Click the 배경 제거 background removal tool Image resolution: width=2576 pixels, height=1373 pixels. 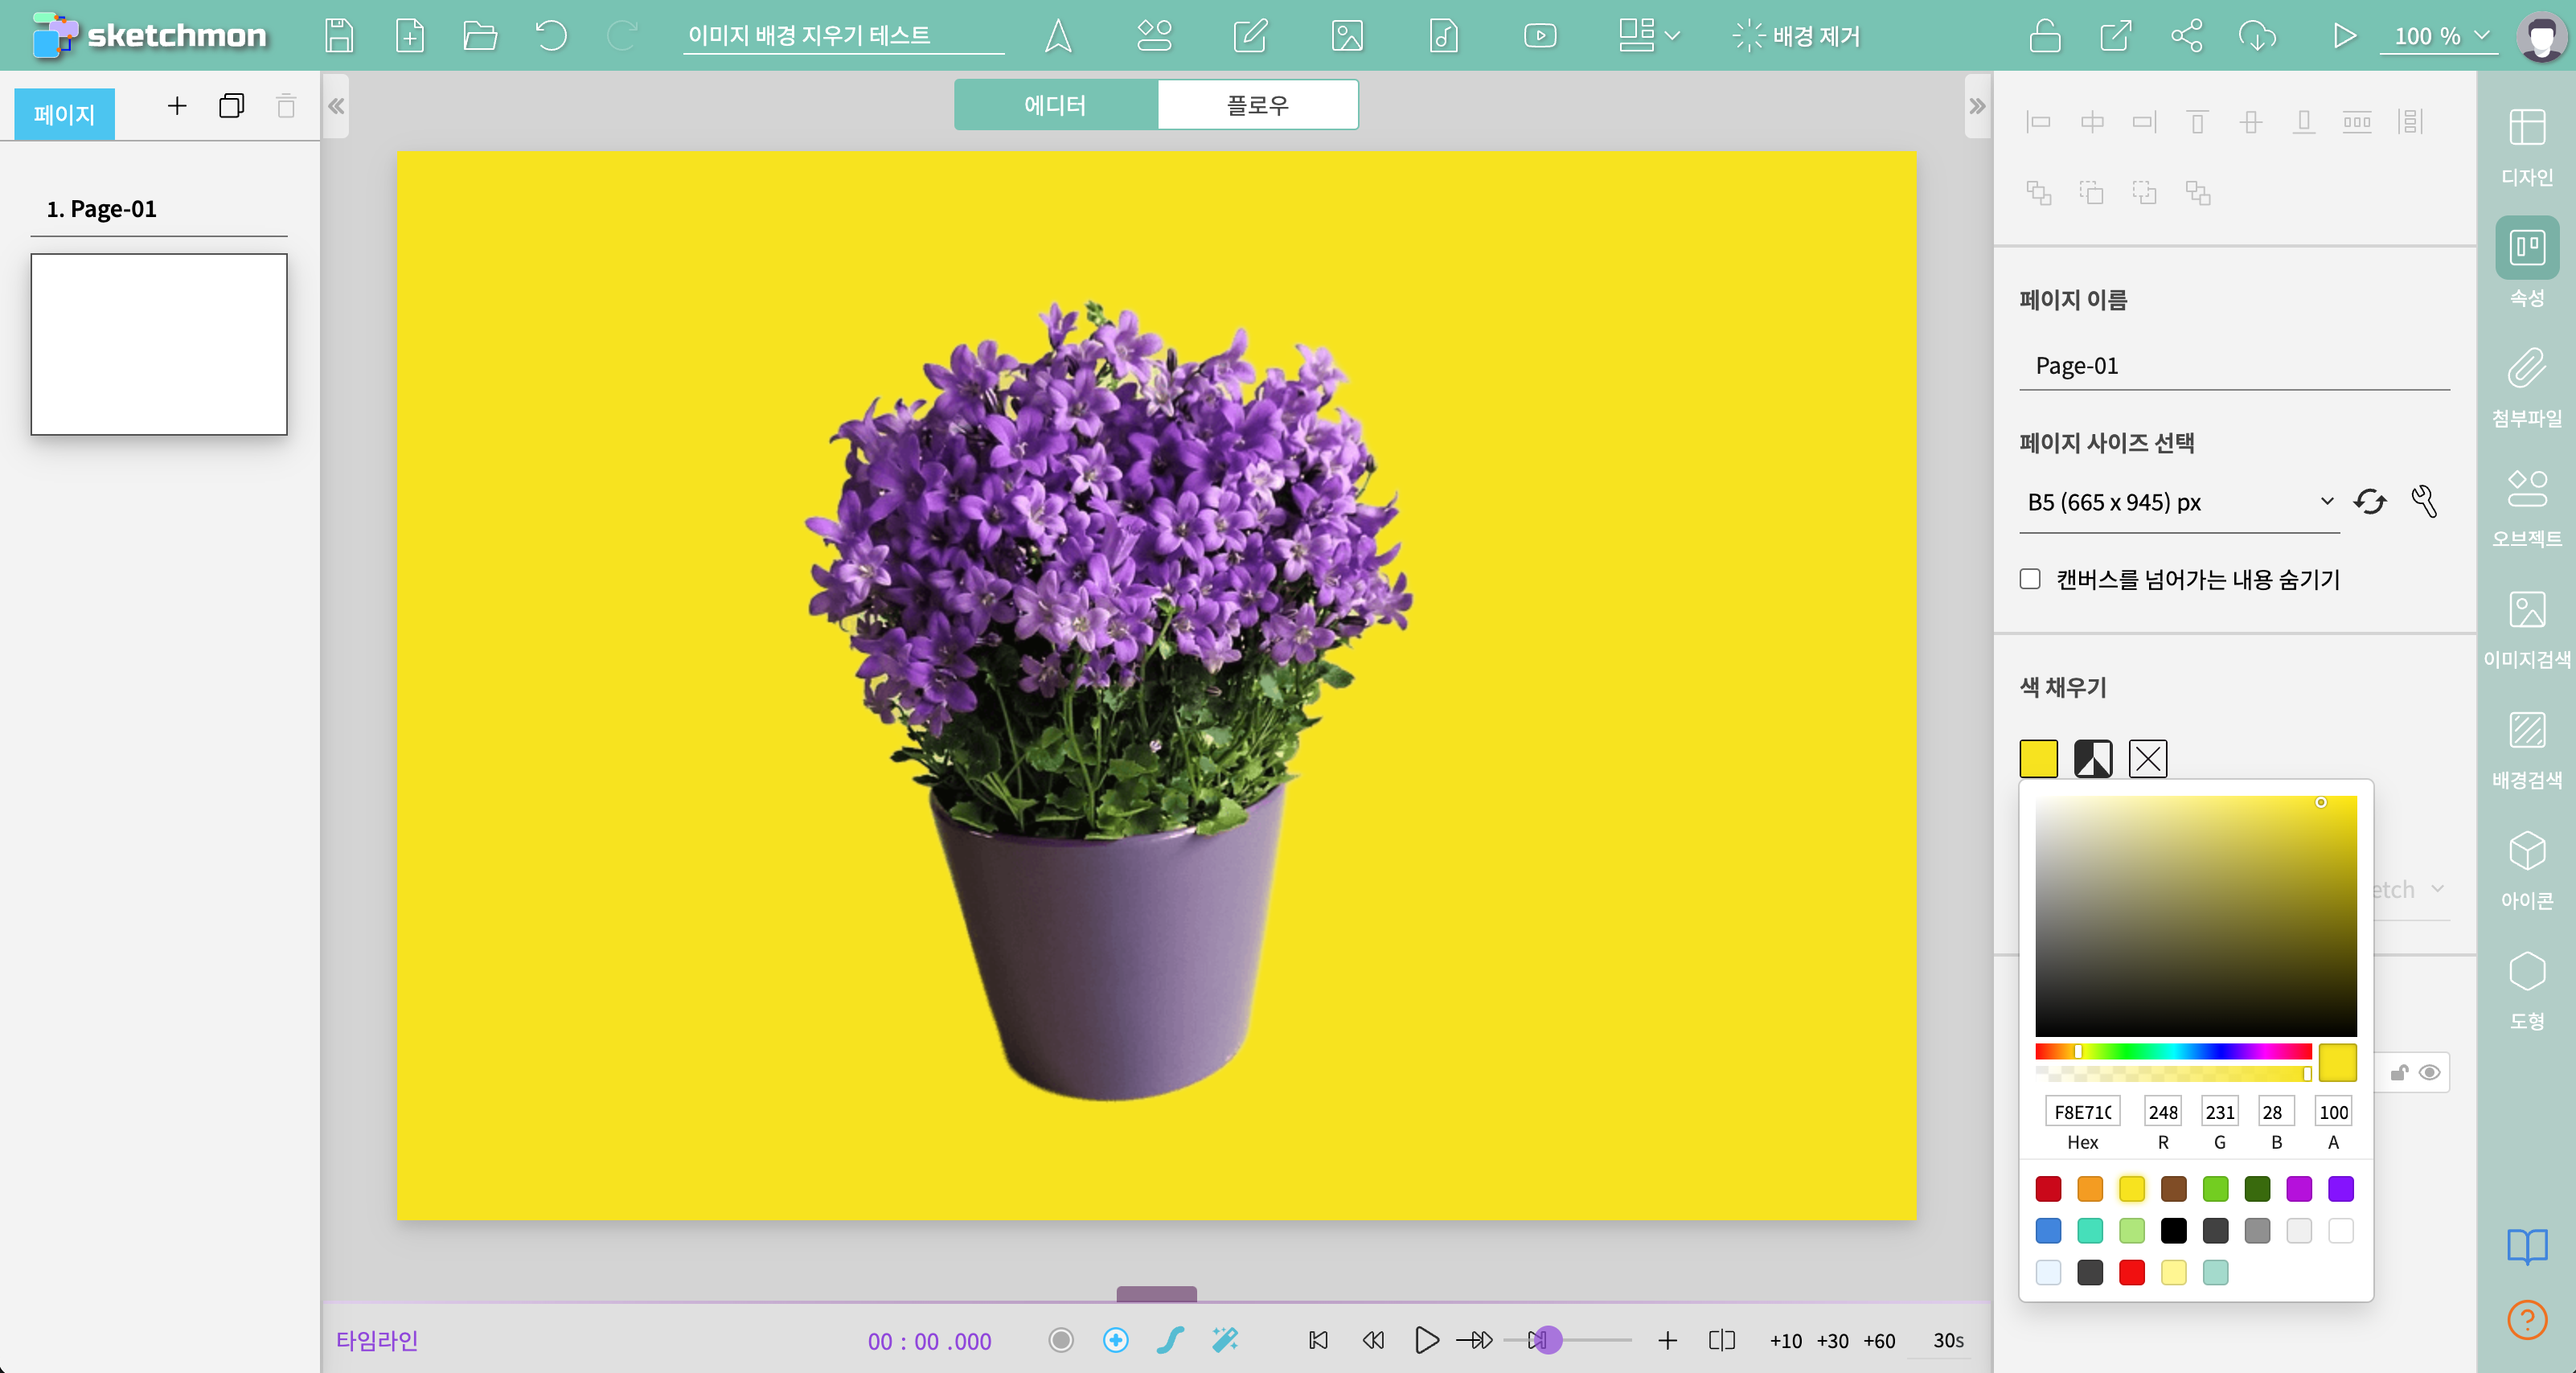coord(1797,36)
